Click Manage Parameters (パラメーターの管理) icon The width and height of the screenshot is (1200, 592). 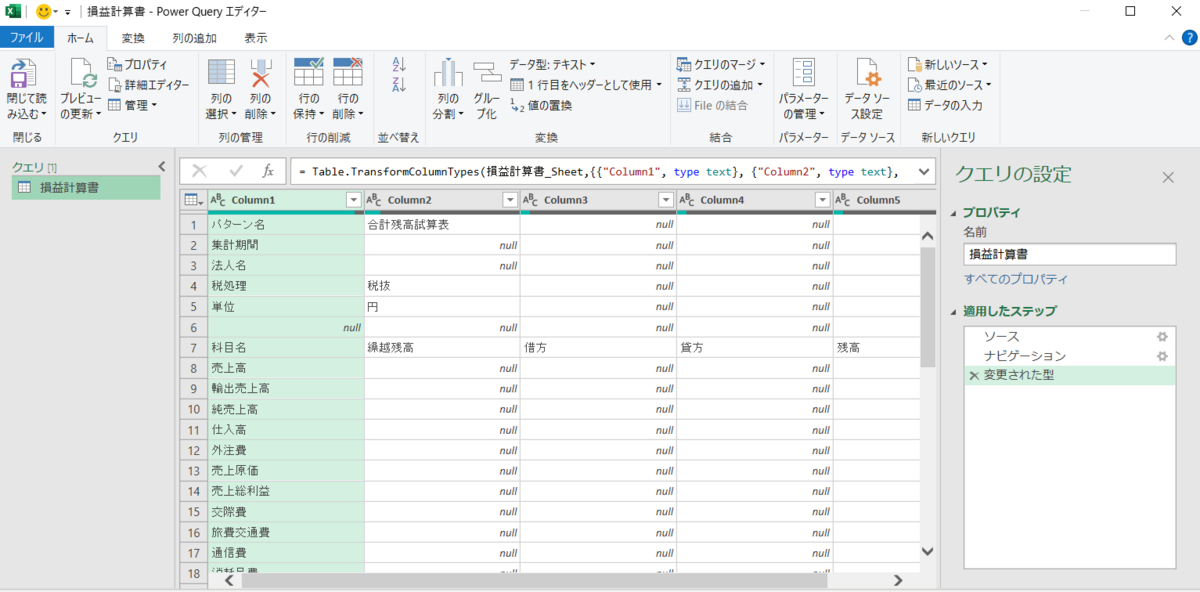click(804, 73)
